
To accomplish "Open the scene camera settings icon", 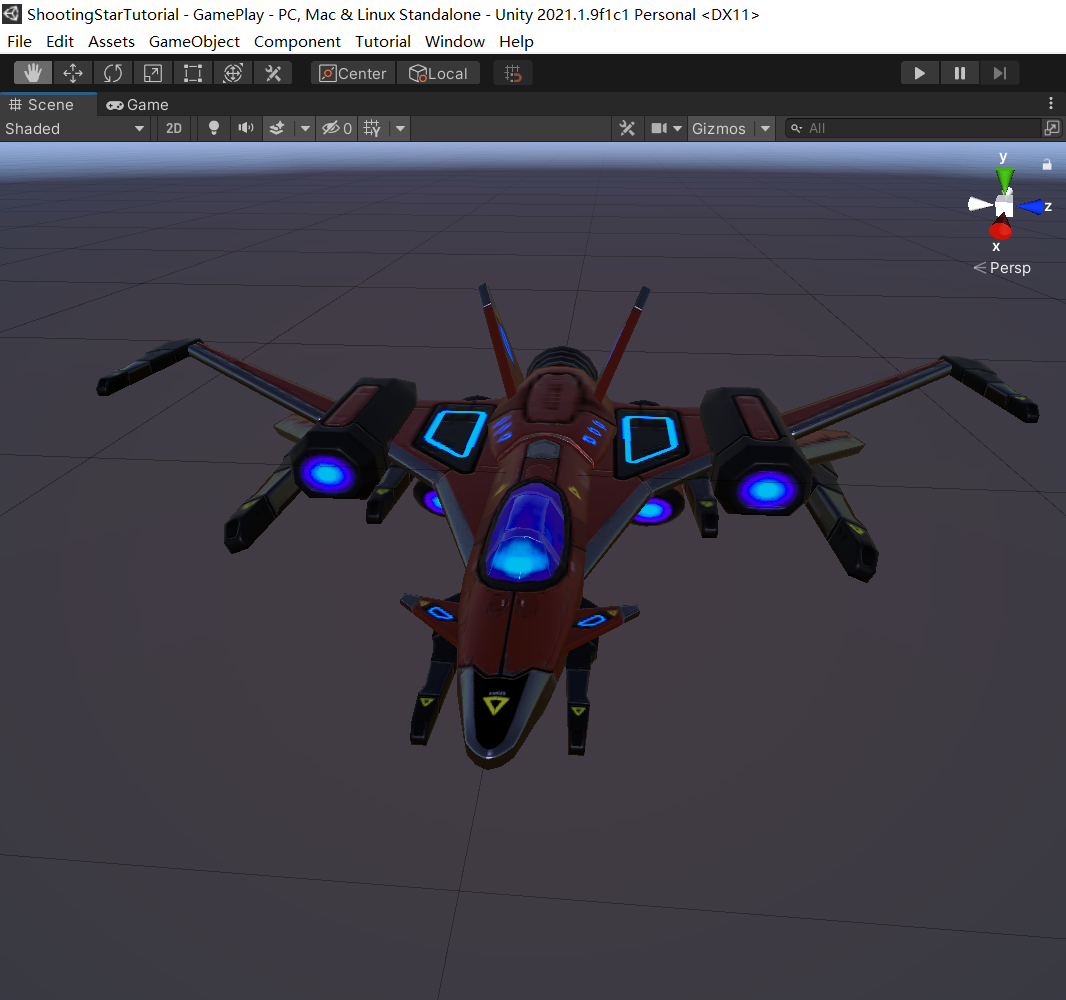I will (661, 128).
